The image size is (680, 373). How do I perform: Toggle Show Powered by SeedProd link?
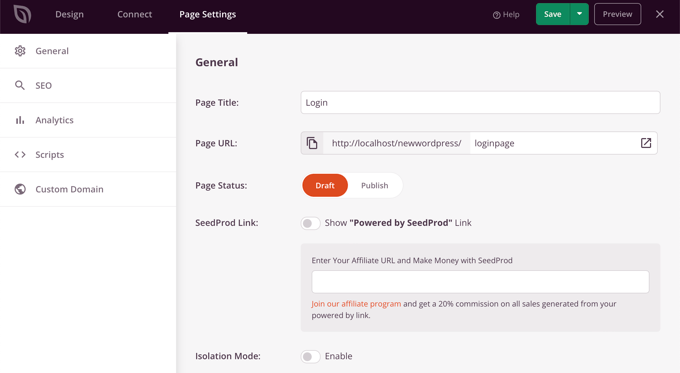pos(311,223)
